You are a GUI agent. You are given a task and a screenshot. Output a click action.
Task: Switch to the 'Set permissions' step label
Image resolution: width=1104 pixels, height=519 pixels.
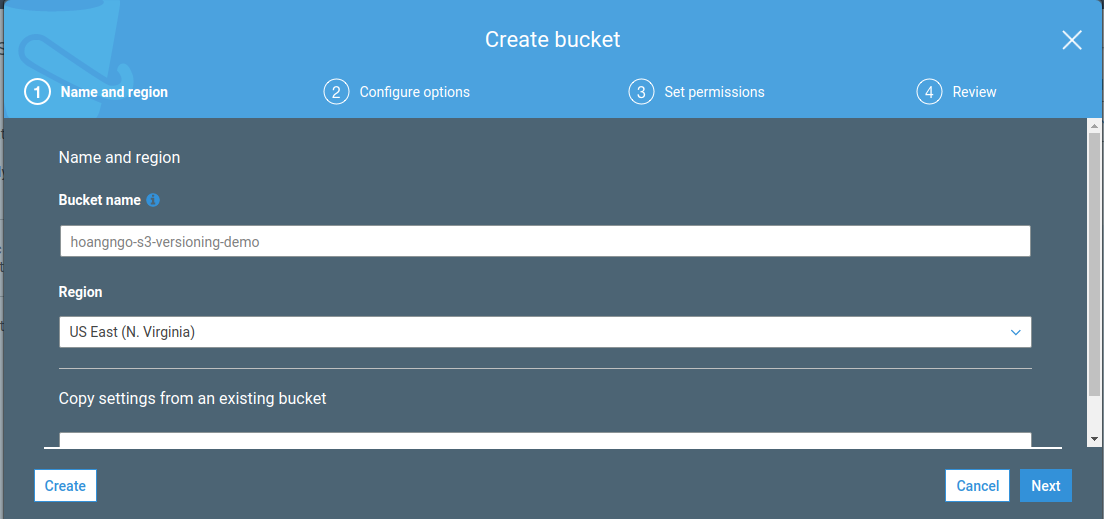(x=714, y=92)
